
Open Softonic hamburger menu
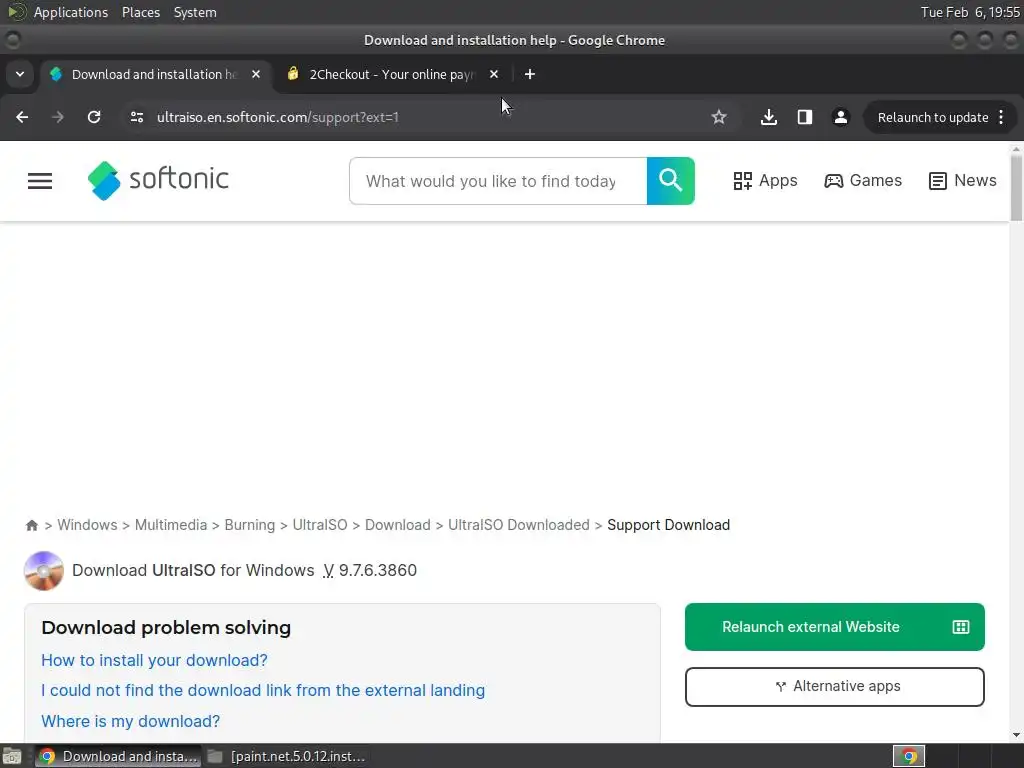(40, 180)
